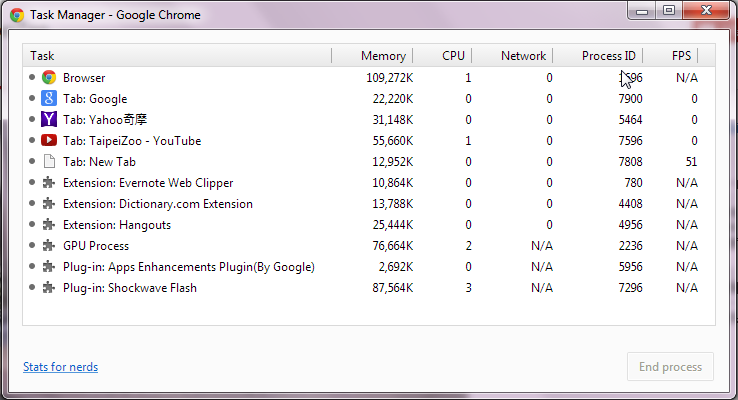Select the Extension: Hangouts row

point(117,225)
